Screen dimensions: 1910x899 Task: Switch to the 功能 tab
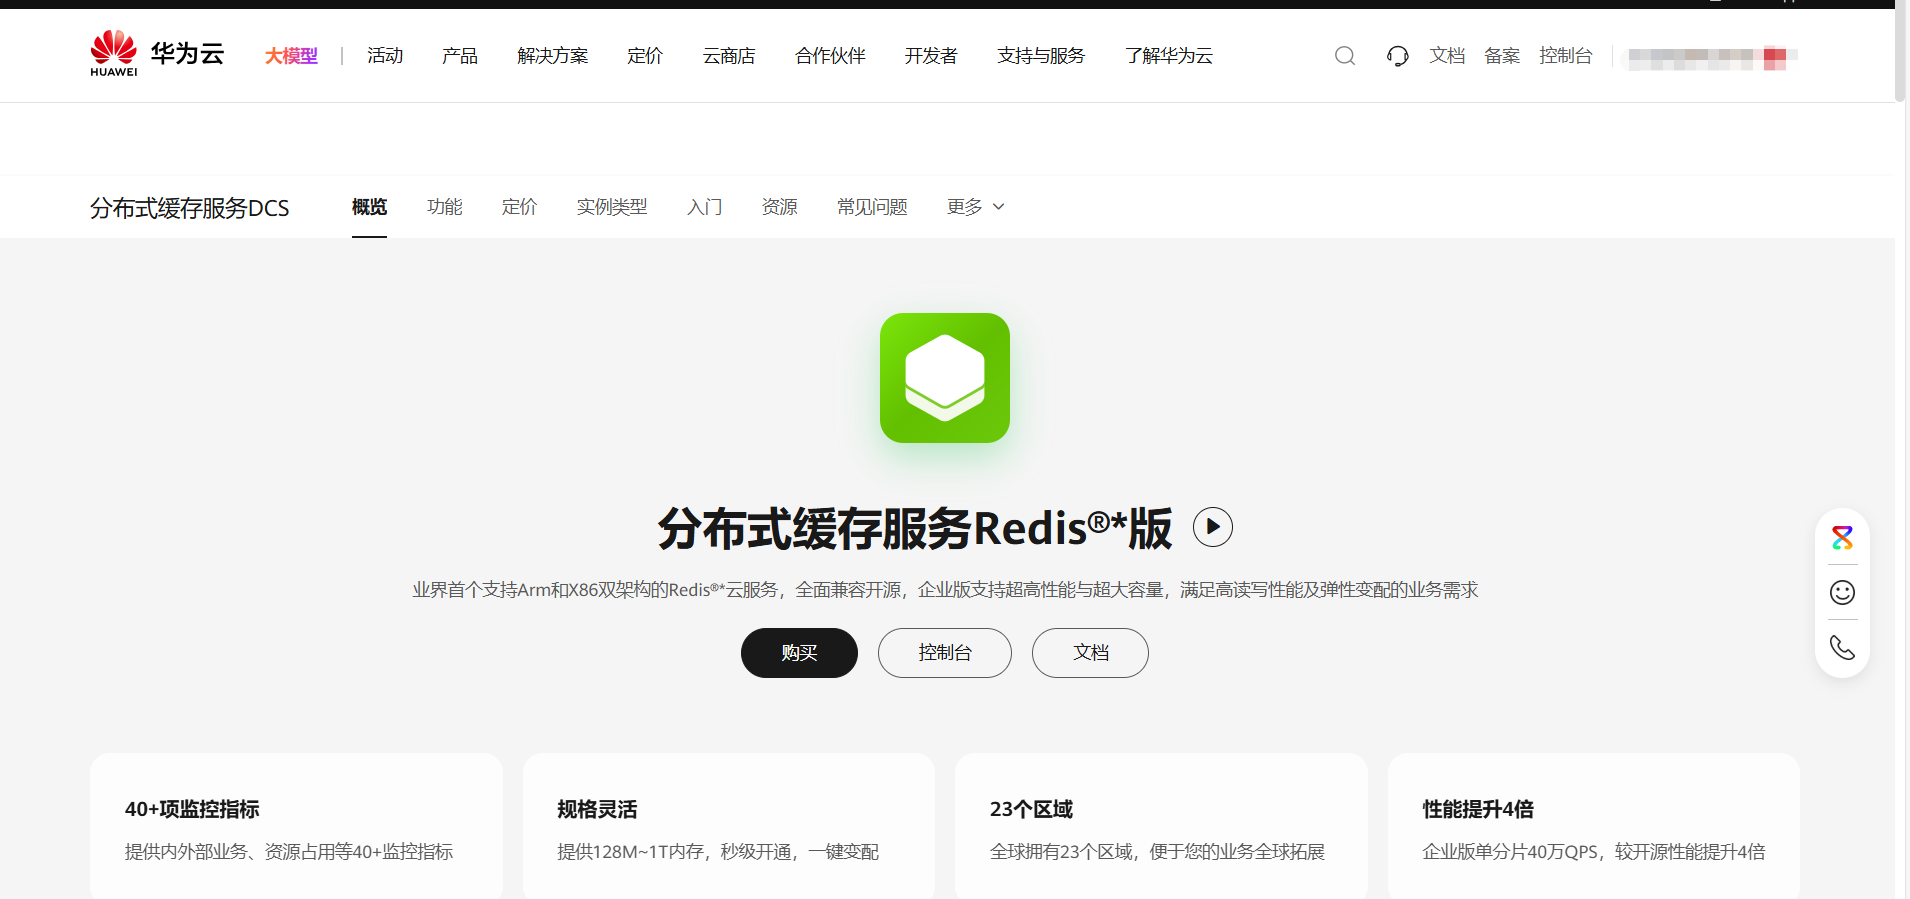pyautogui.click(x=445, y=207)
